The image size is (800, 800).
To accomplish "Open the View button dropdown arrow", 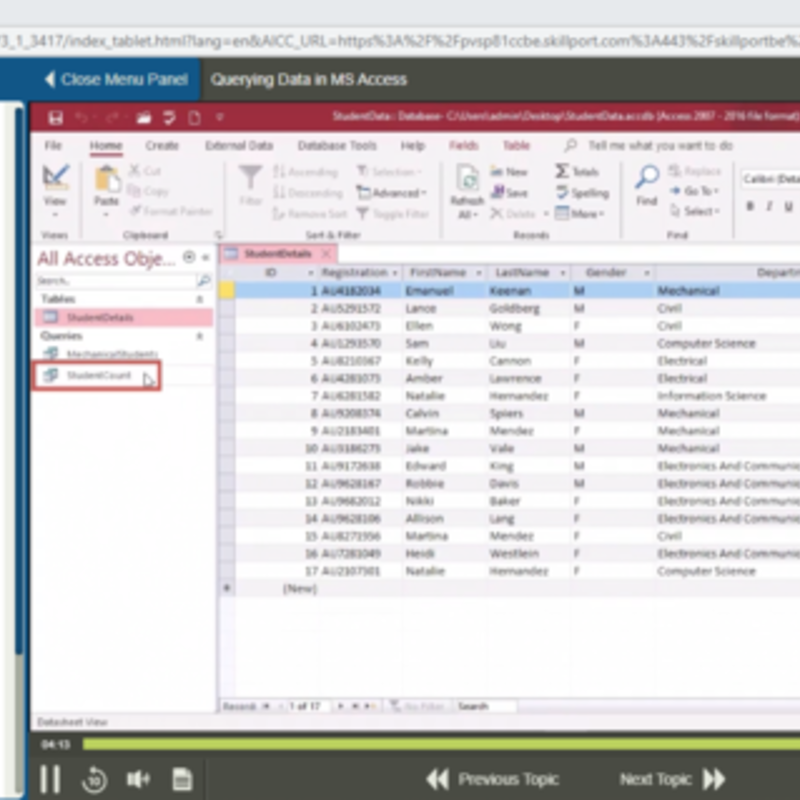I will coord(55,214).
